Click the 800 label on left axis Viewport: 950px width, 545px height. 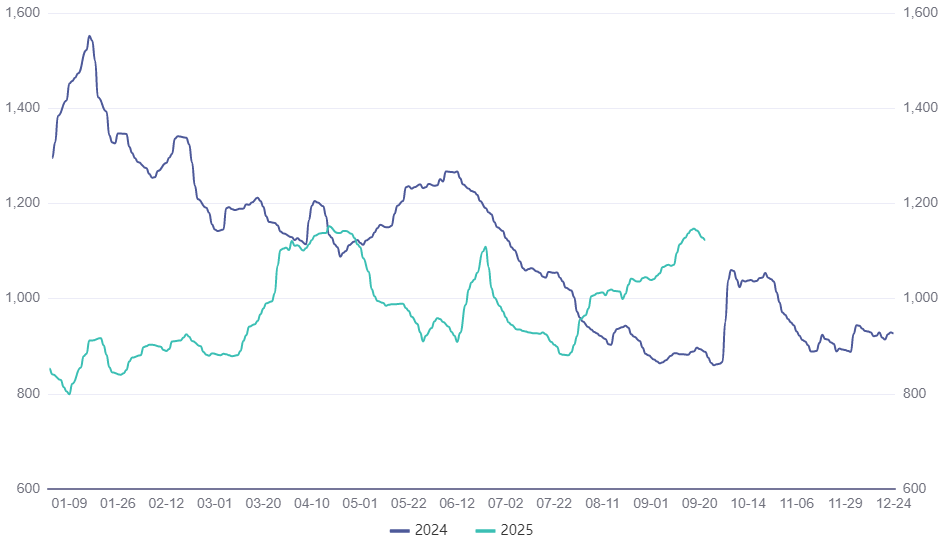(27, 394)
